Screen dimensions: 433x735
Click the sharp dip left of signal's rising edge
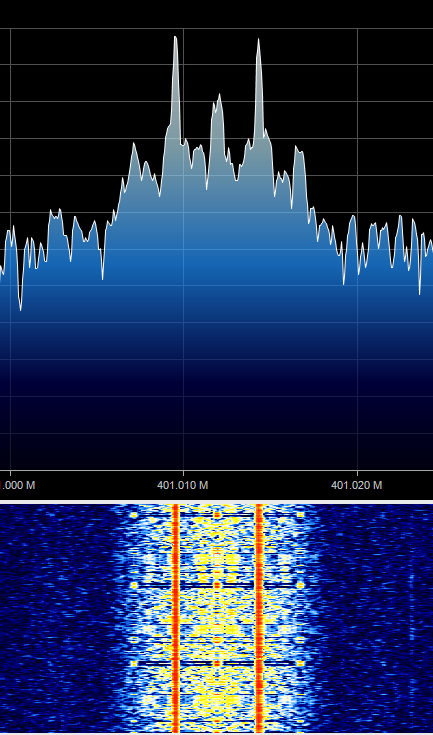(x=103, y=278)
